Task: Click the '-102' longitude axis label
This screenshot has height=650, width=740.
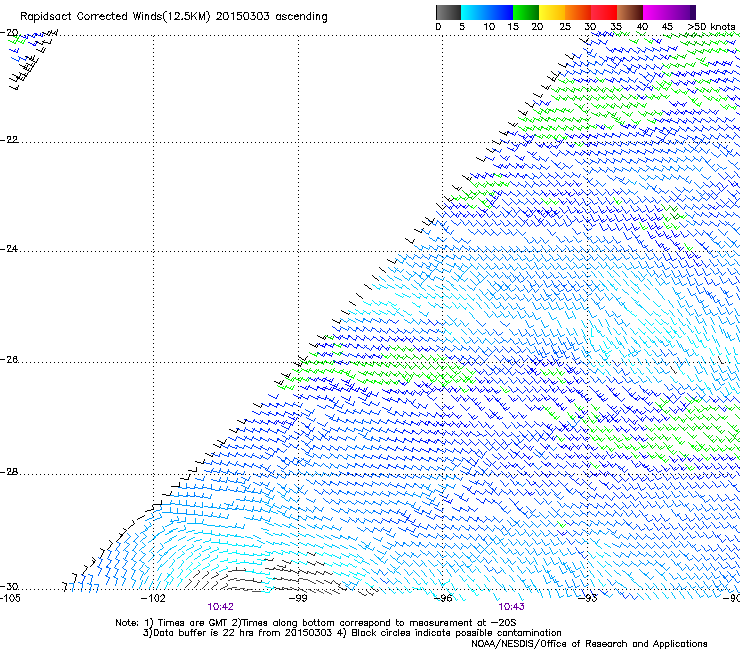Action: tap(153, 598)
